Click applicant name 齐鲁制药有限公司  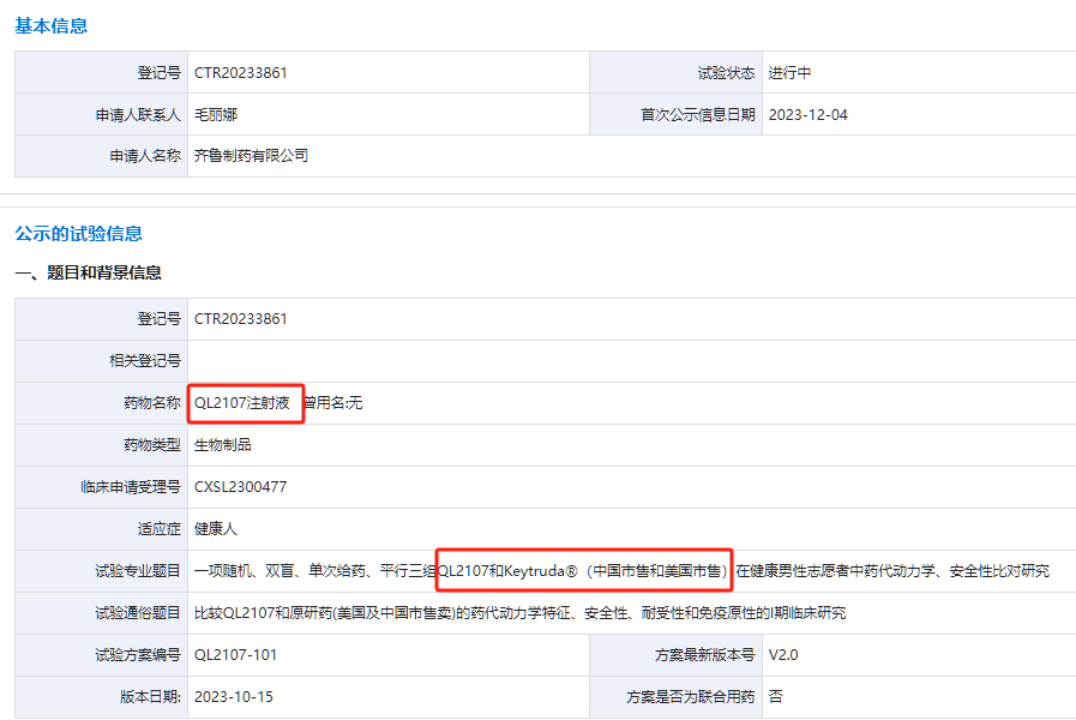tap(251, 156)
